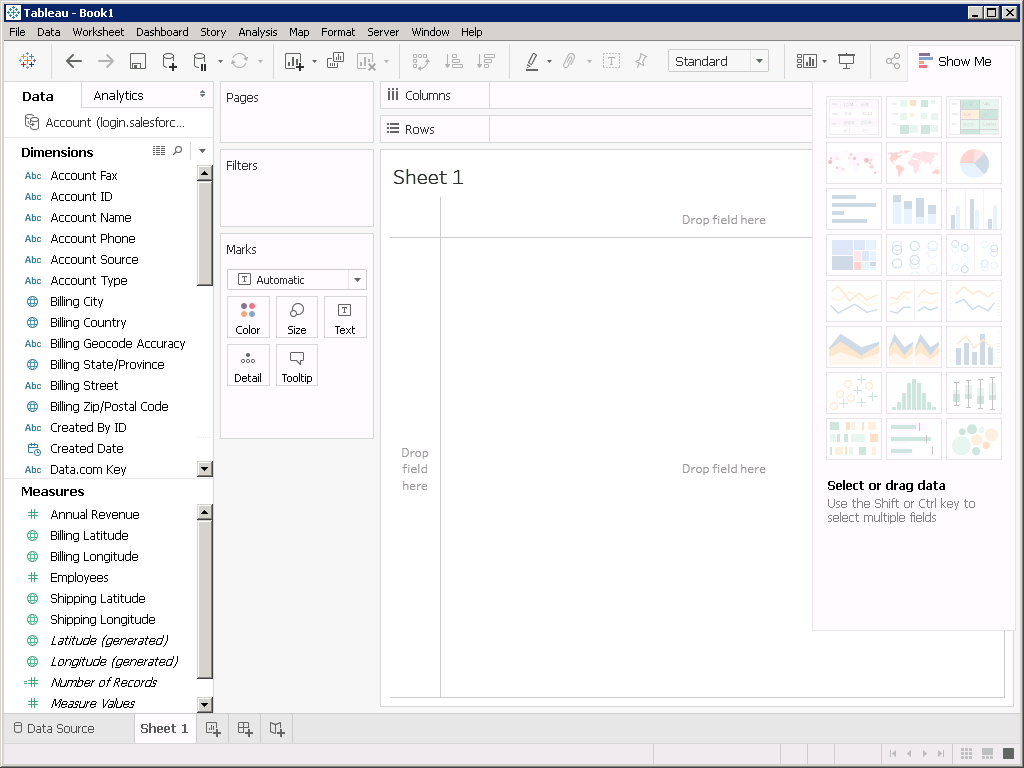Click New Story icon in bottom tabs
This screenshot has width=1024, height=768.
tap(277, 729)
